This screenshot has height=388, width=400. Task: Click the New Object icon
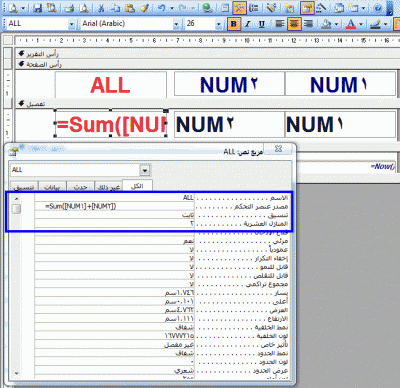click(x=353, y=8)
